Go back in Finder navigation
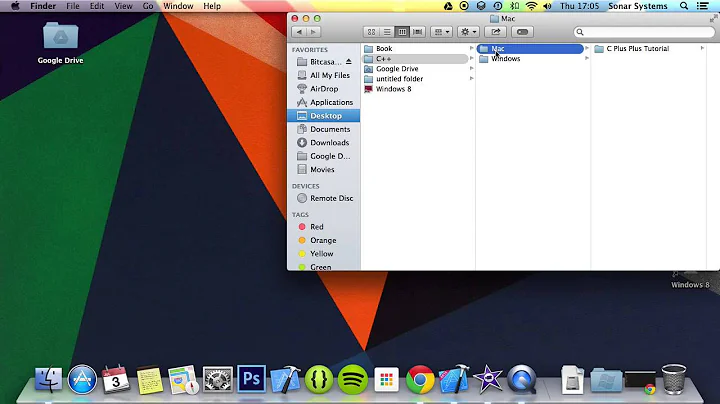The image size is (720, 404). [299, 32]
